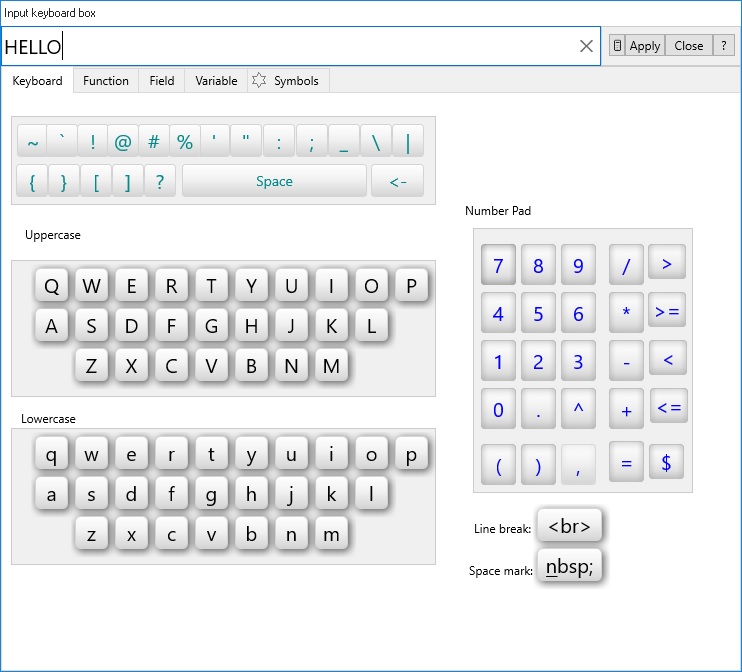Tap uppercase P key
The height and width of the screenshot is (672, 742).
[411, 285]
